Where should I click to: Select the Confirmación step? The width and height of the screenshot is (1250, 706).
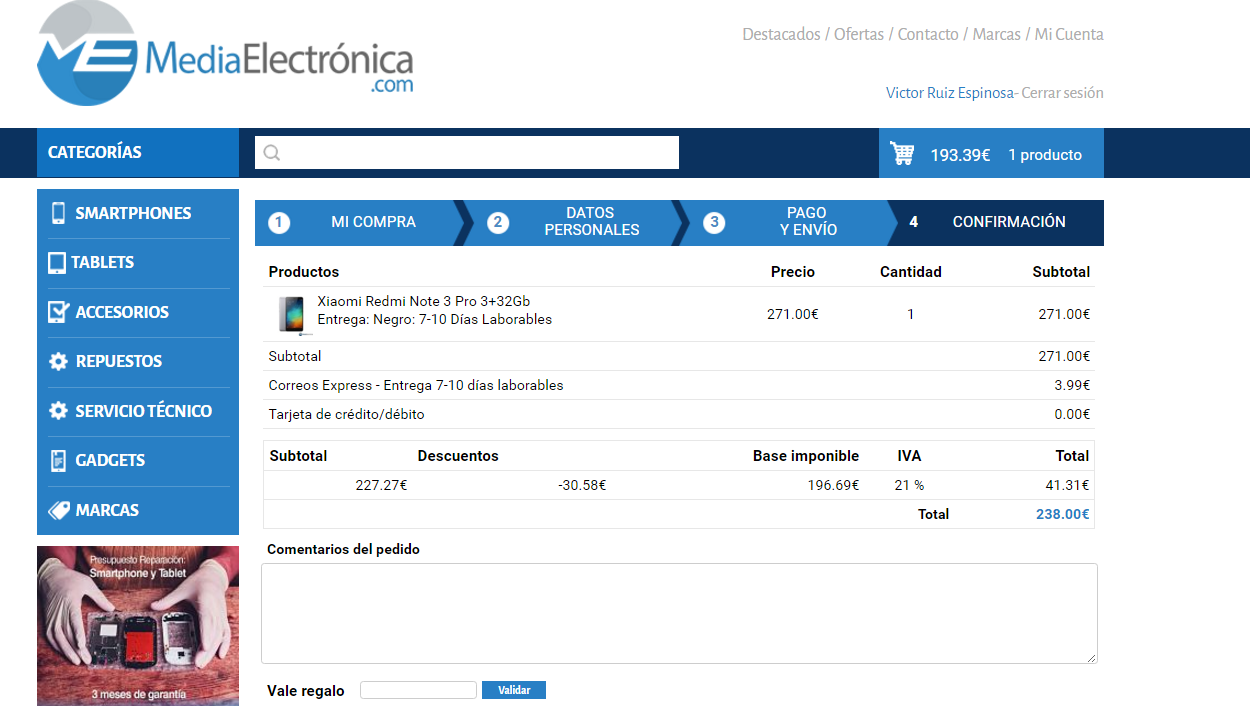[x=1009, y=222]
